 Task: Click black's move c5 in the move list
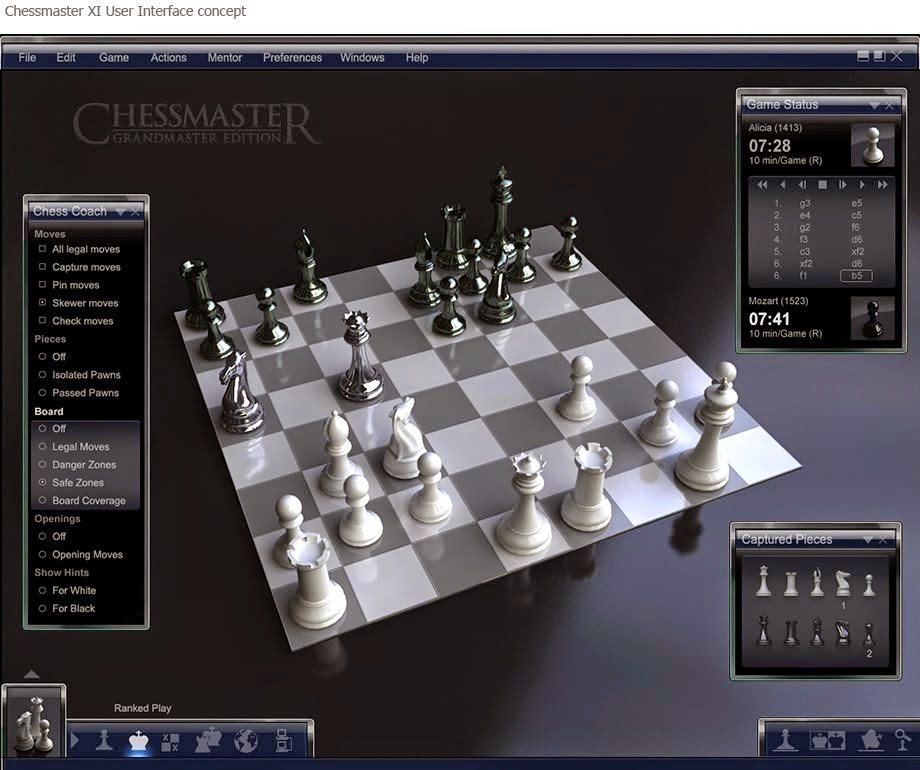tap(857, 215)
